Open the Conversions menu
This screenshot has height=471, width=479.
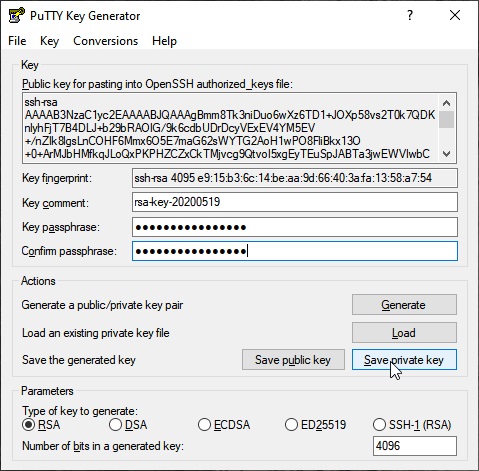pos(105,41)
